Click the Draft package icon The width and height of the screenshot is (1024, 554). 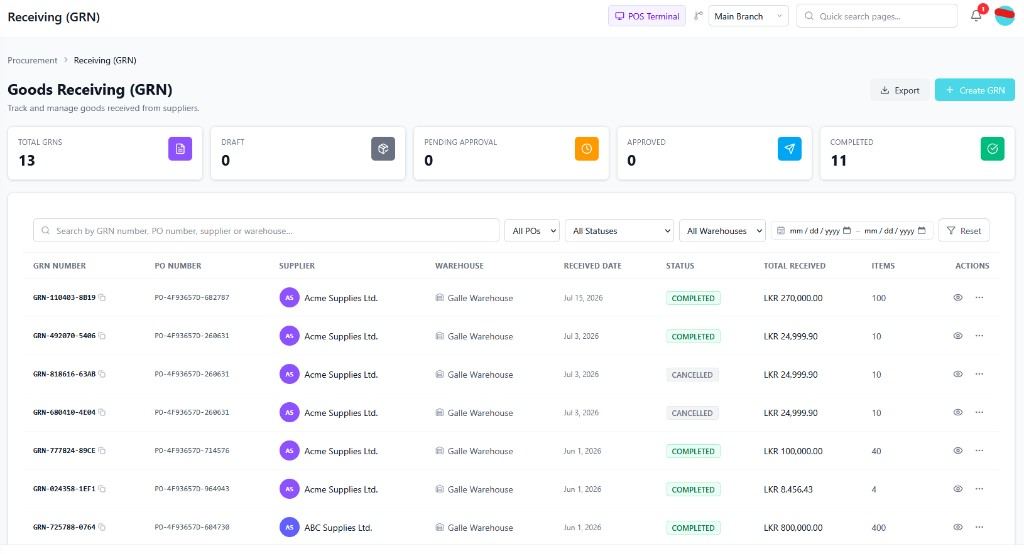[383, 149]
